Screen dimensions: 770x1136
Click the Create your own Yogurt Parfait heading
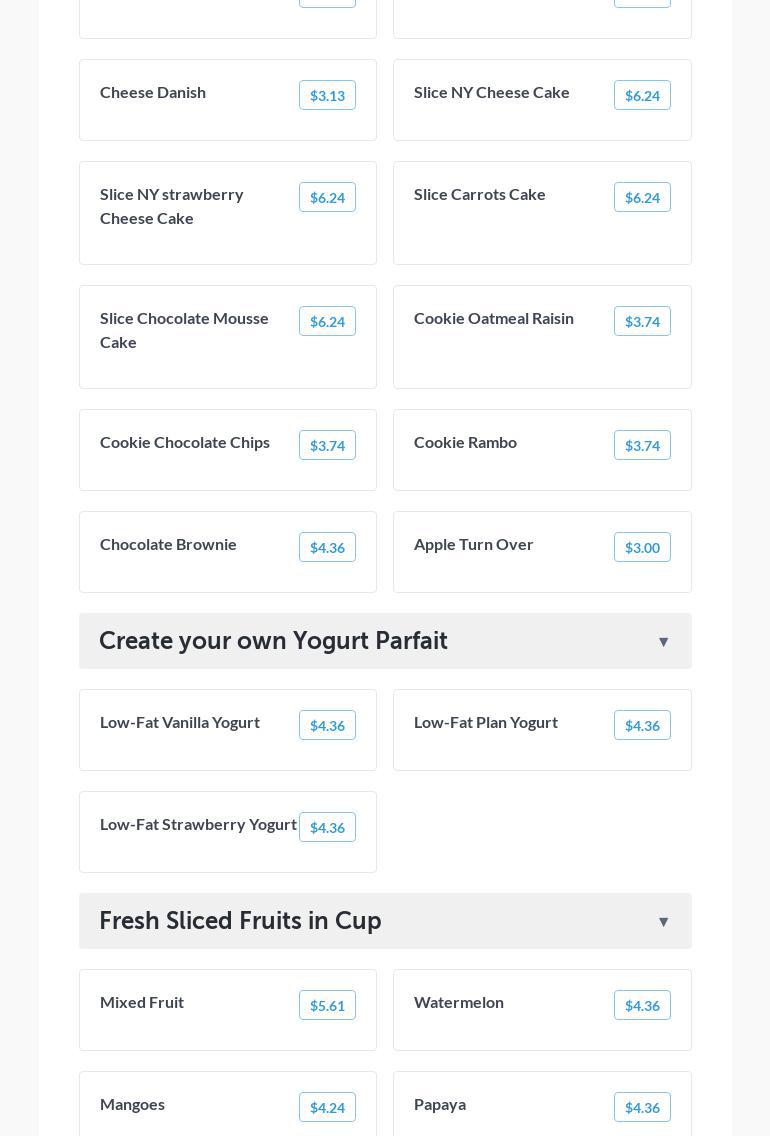click(273, 641)
